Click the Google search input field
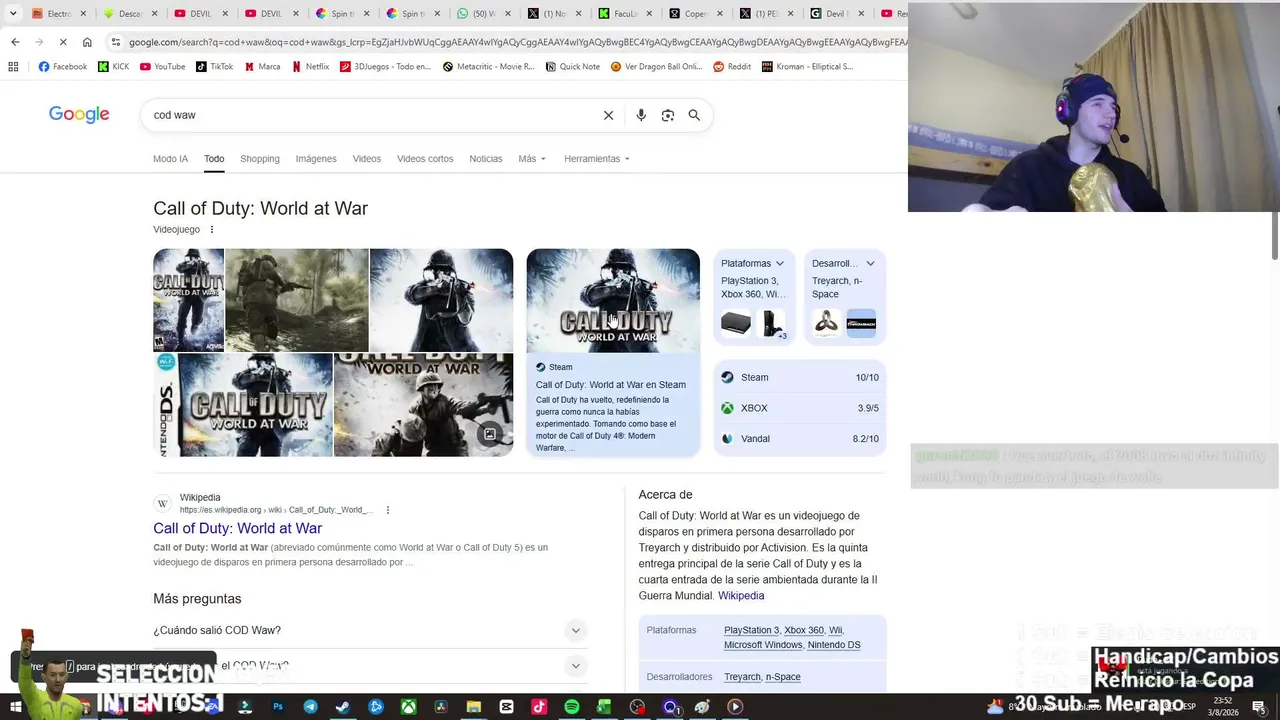1280x720 pixels. click(372, 115)
